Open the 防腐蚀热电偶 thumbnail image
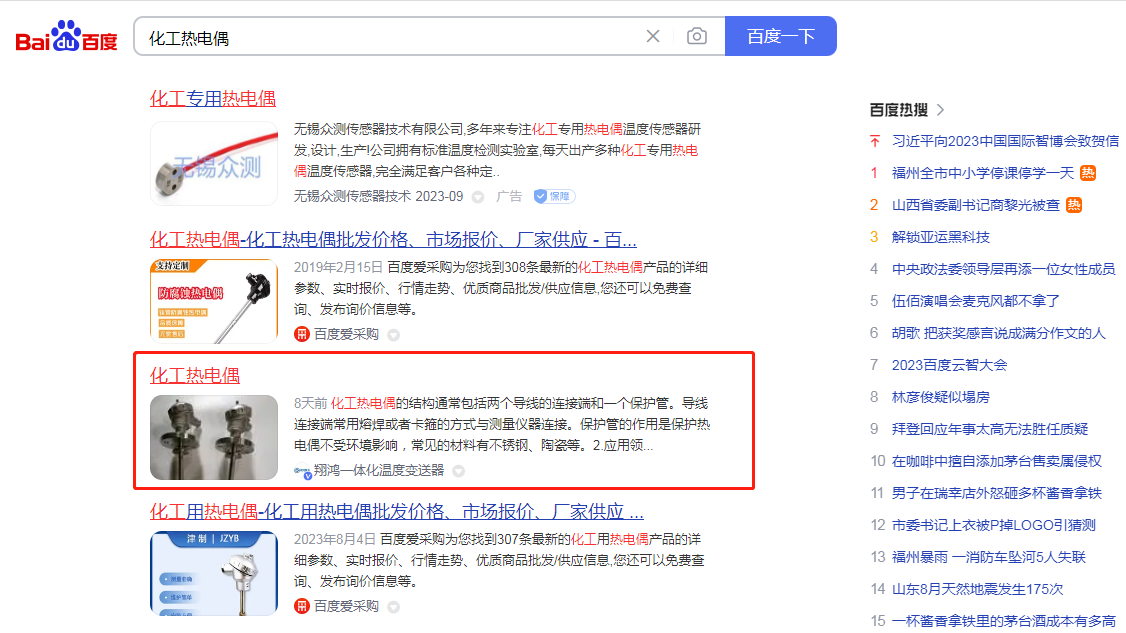The image size is (1126, 633). [x=214, y=301]
